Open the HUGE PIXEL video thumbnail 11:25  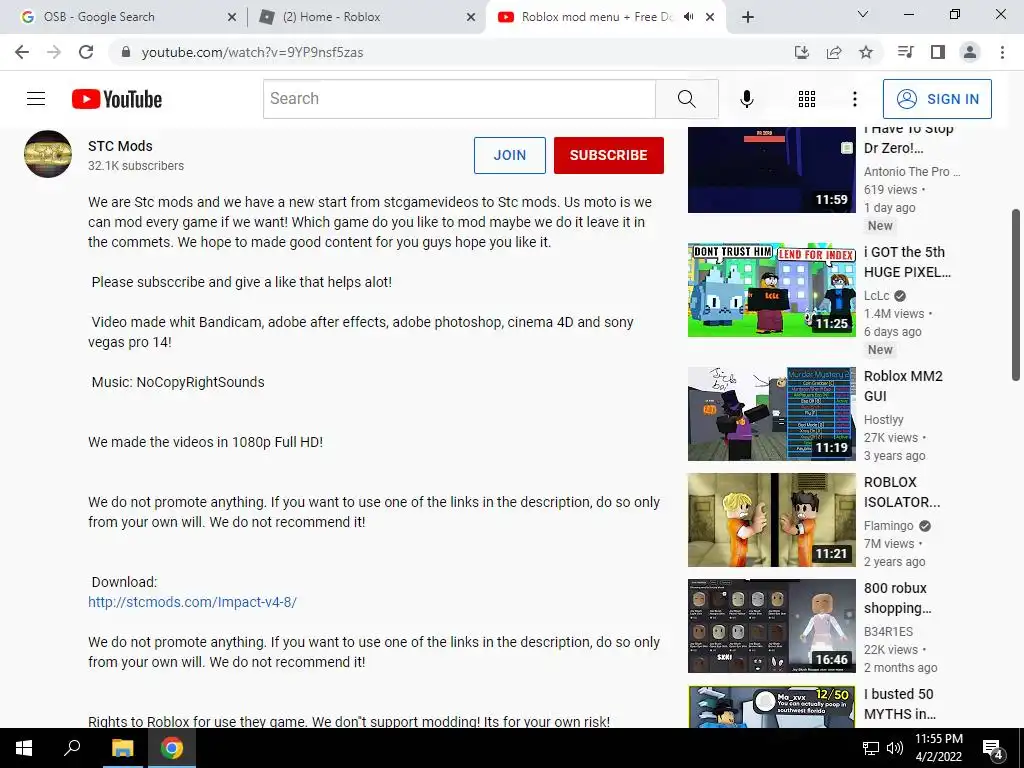771,290
